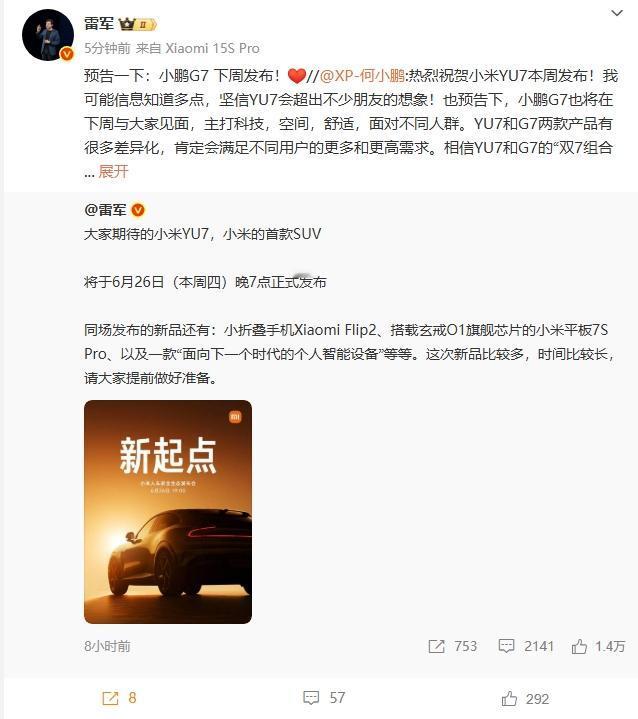Open Lei Jun's profile avatar
This screenshot has width=638, height=719.
click(x=48, y=35)
